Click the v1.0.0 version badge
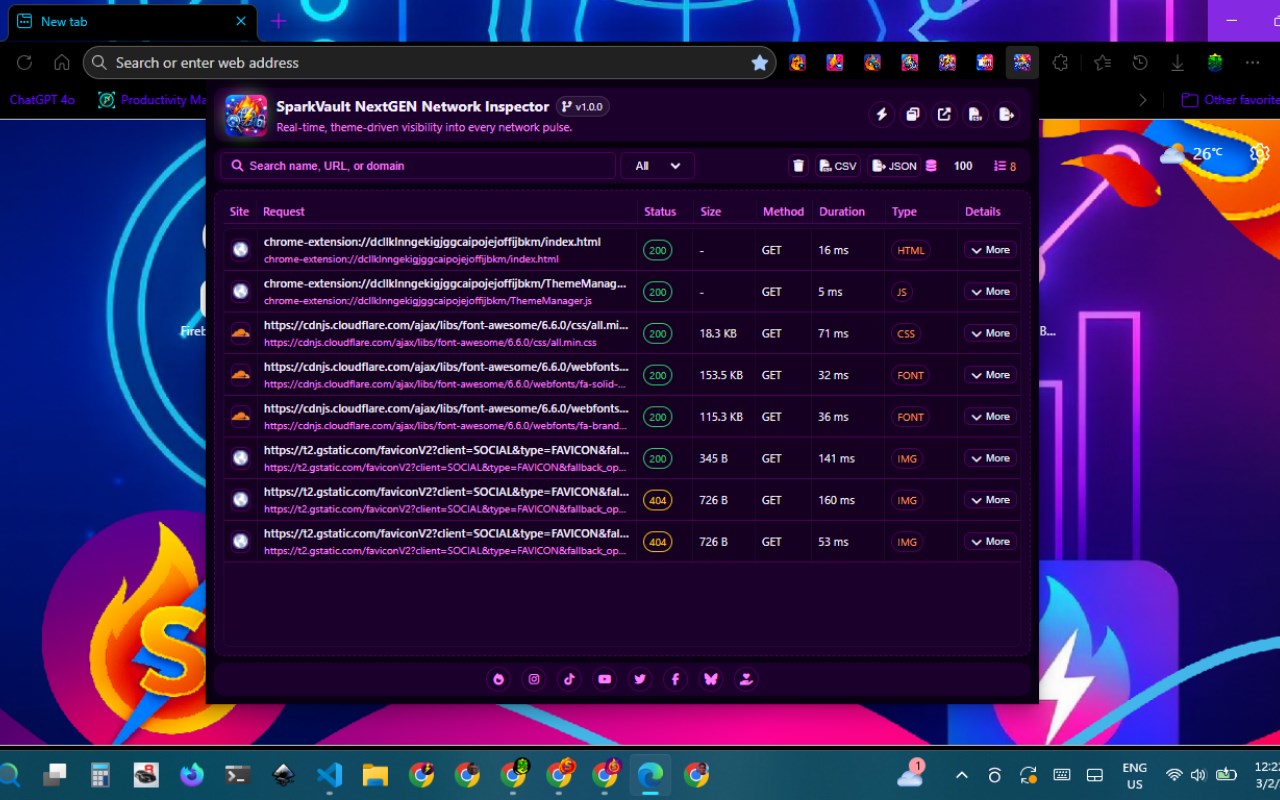Image resolution: width=1280 pixels, height=800 pixels. click(583, 107)
